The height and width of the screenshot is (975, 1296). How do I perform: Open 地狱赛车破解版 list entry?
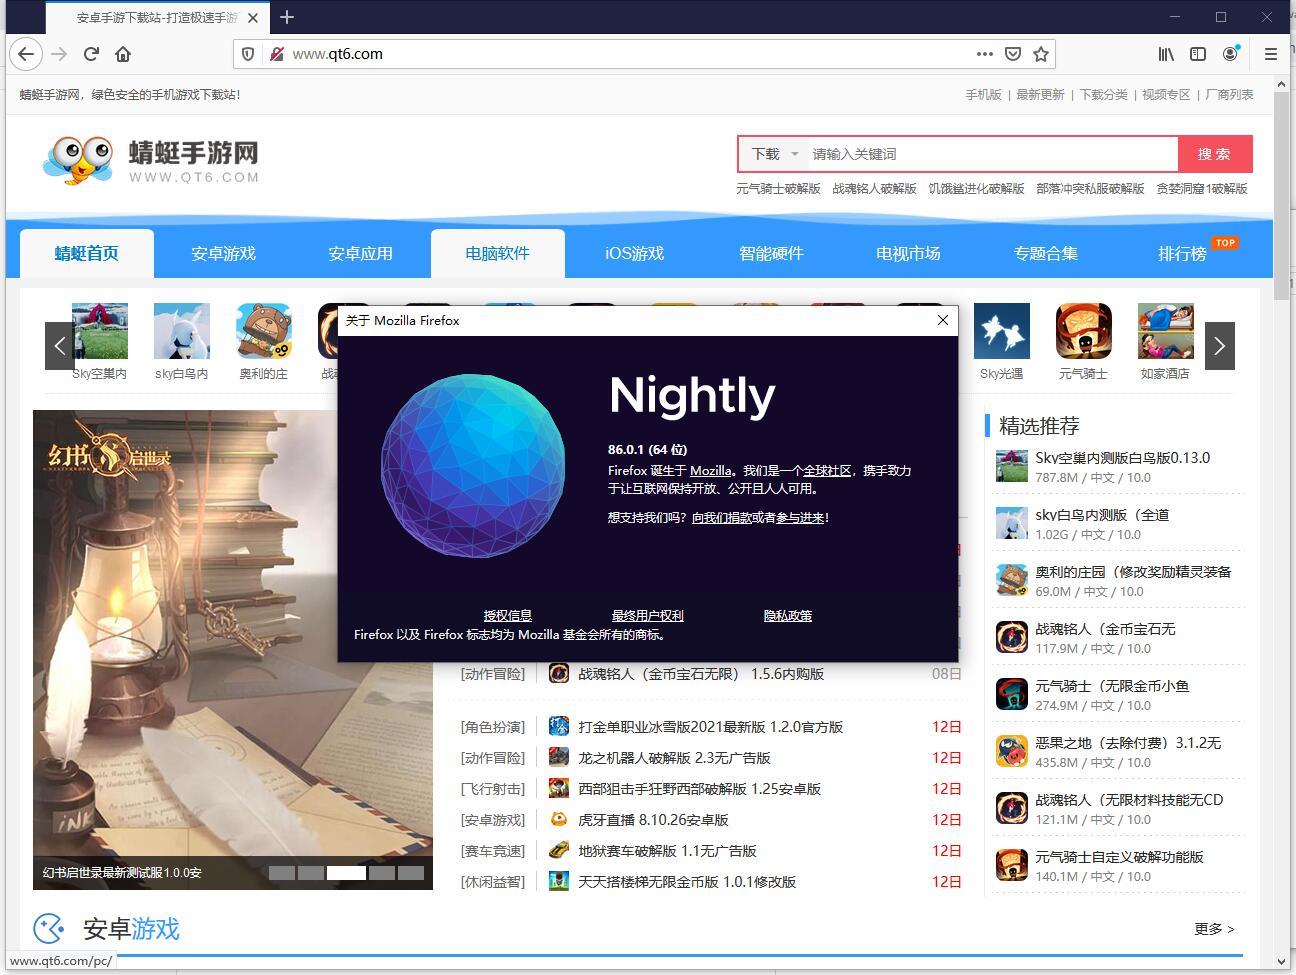[667, 851]
